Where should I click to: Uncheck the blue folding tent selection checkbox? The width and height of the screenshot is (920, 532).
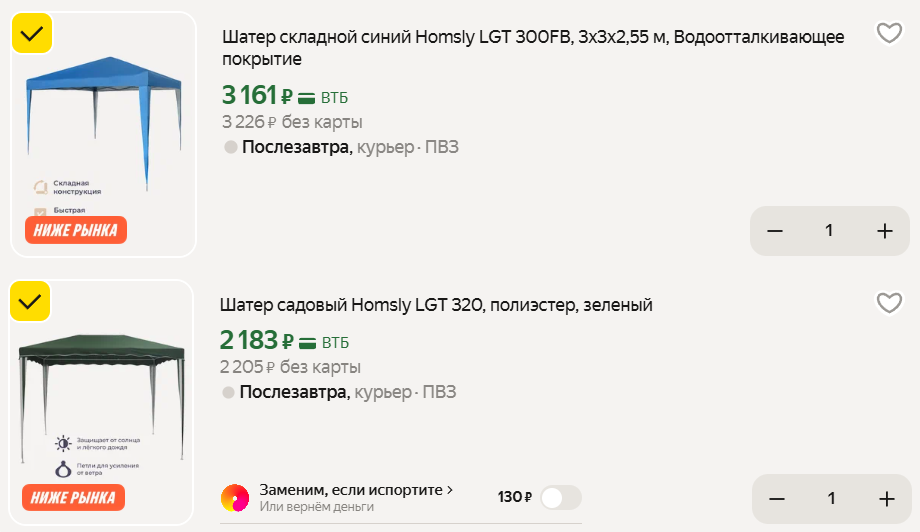click(31, 33)
